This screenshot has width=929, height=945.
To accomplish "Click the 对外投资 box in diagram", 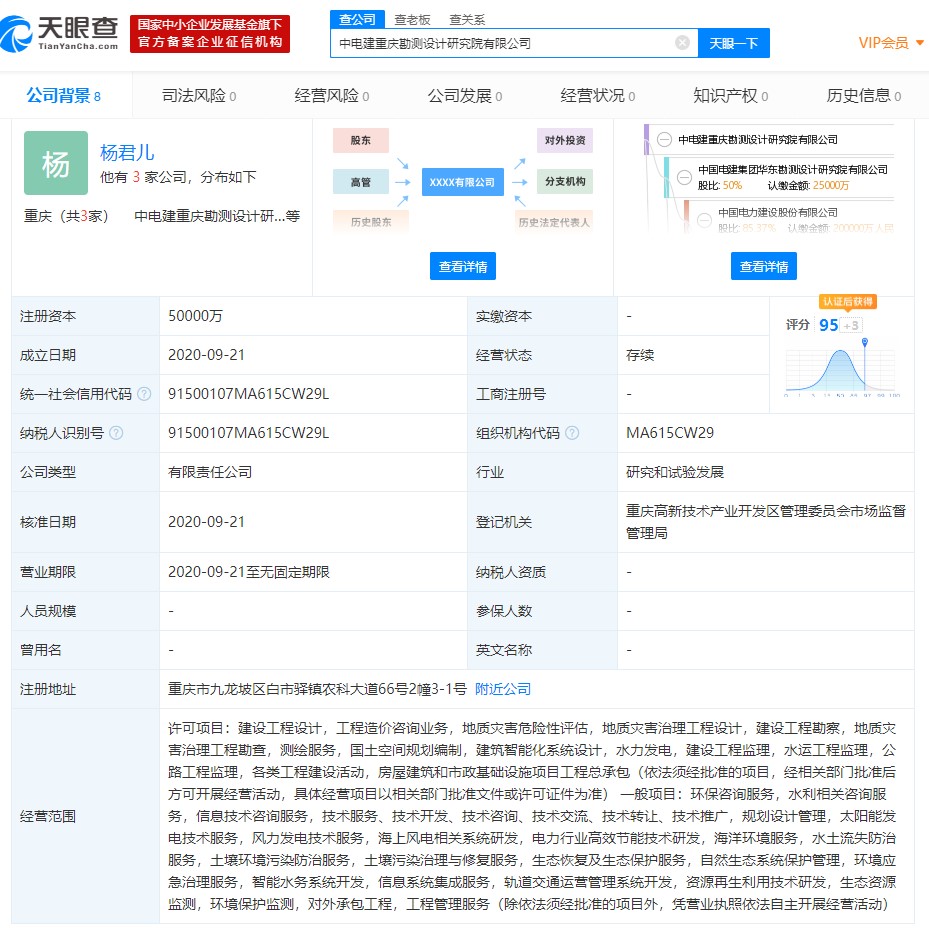I will click(565, 140).
